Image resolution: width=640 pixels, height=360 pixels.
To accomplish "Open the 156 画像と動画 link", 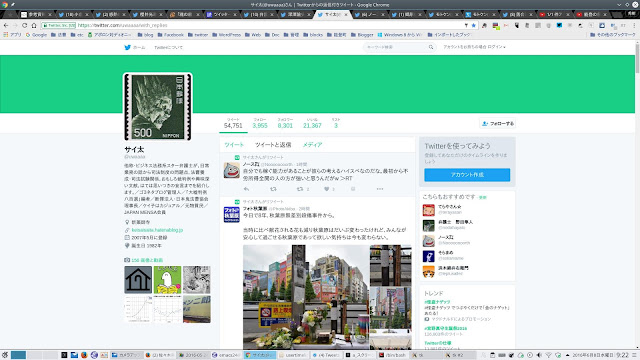I will pos(147,260).
